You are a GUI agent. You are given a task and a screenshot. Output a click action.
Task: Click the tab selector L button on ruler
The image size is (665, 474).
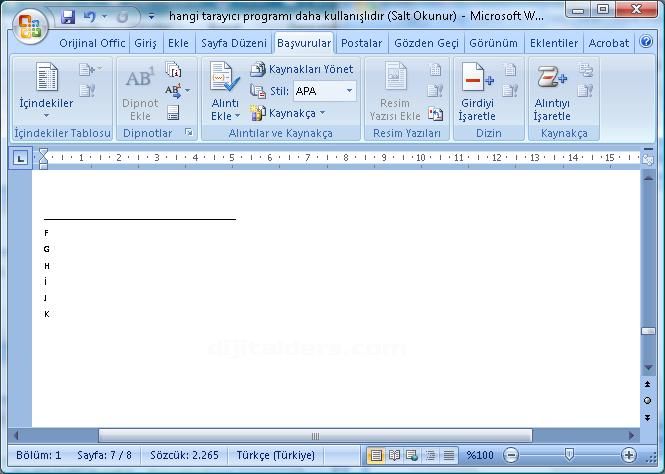20,159
